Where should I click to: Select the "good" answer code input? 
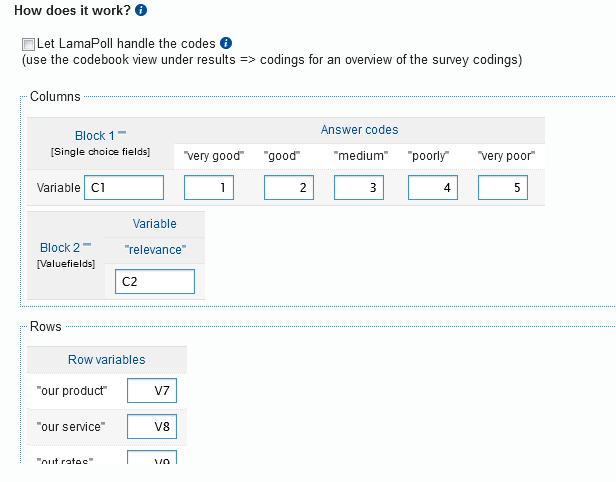(x=289, y=187)
